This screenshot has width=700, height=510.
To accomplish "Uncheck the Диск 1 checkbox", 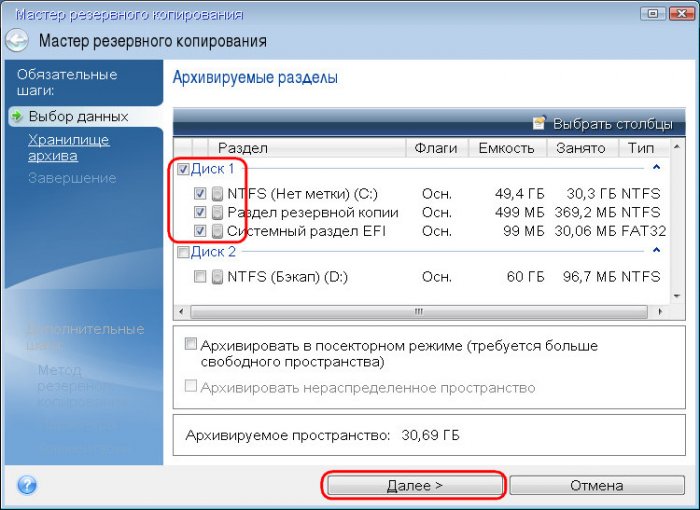I will click(x=183, y=169).
